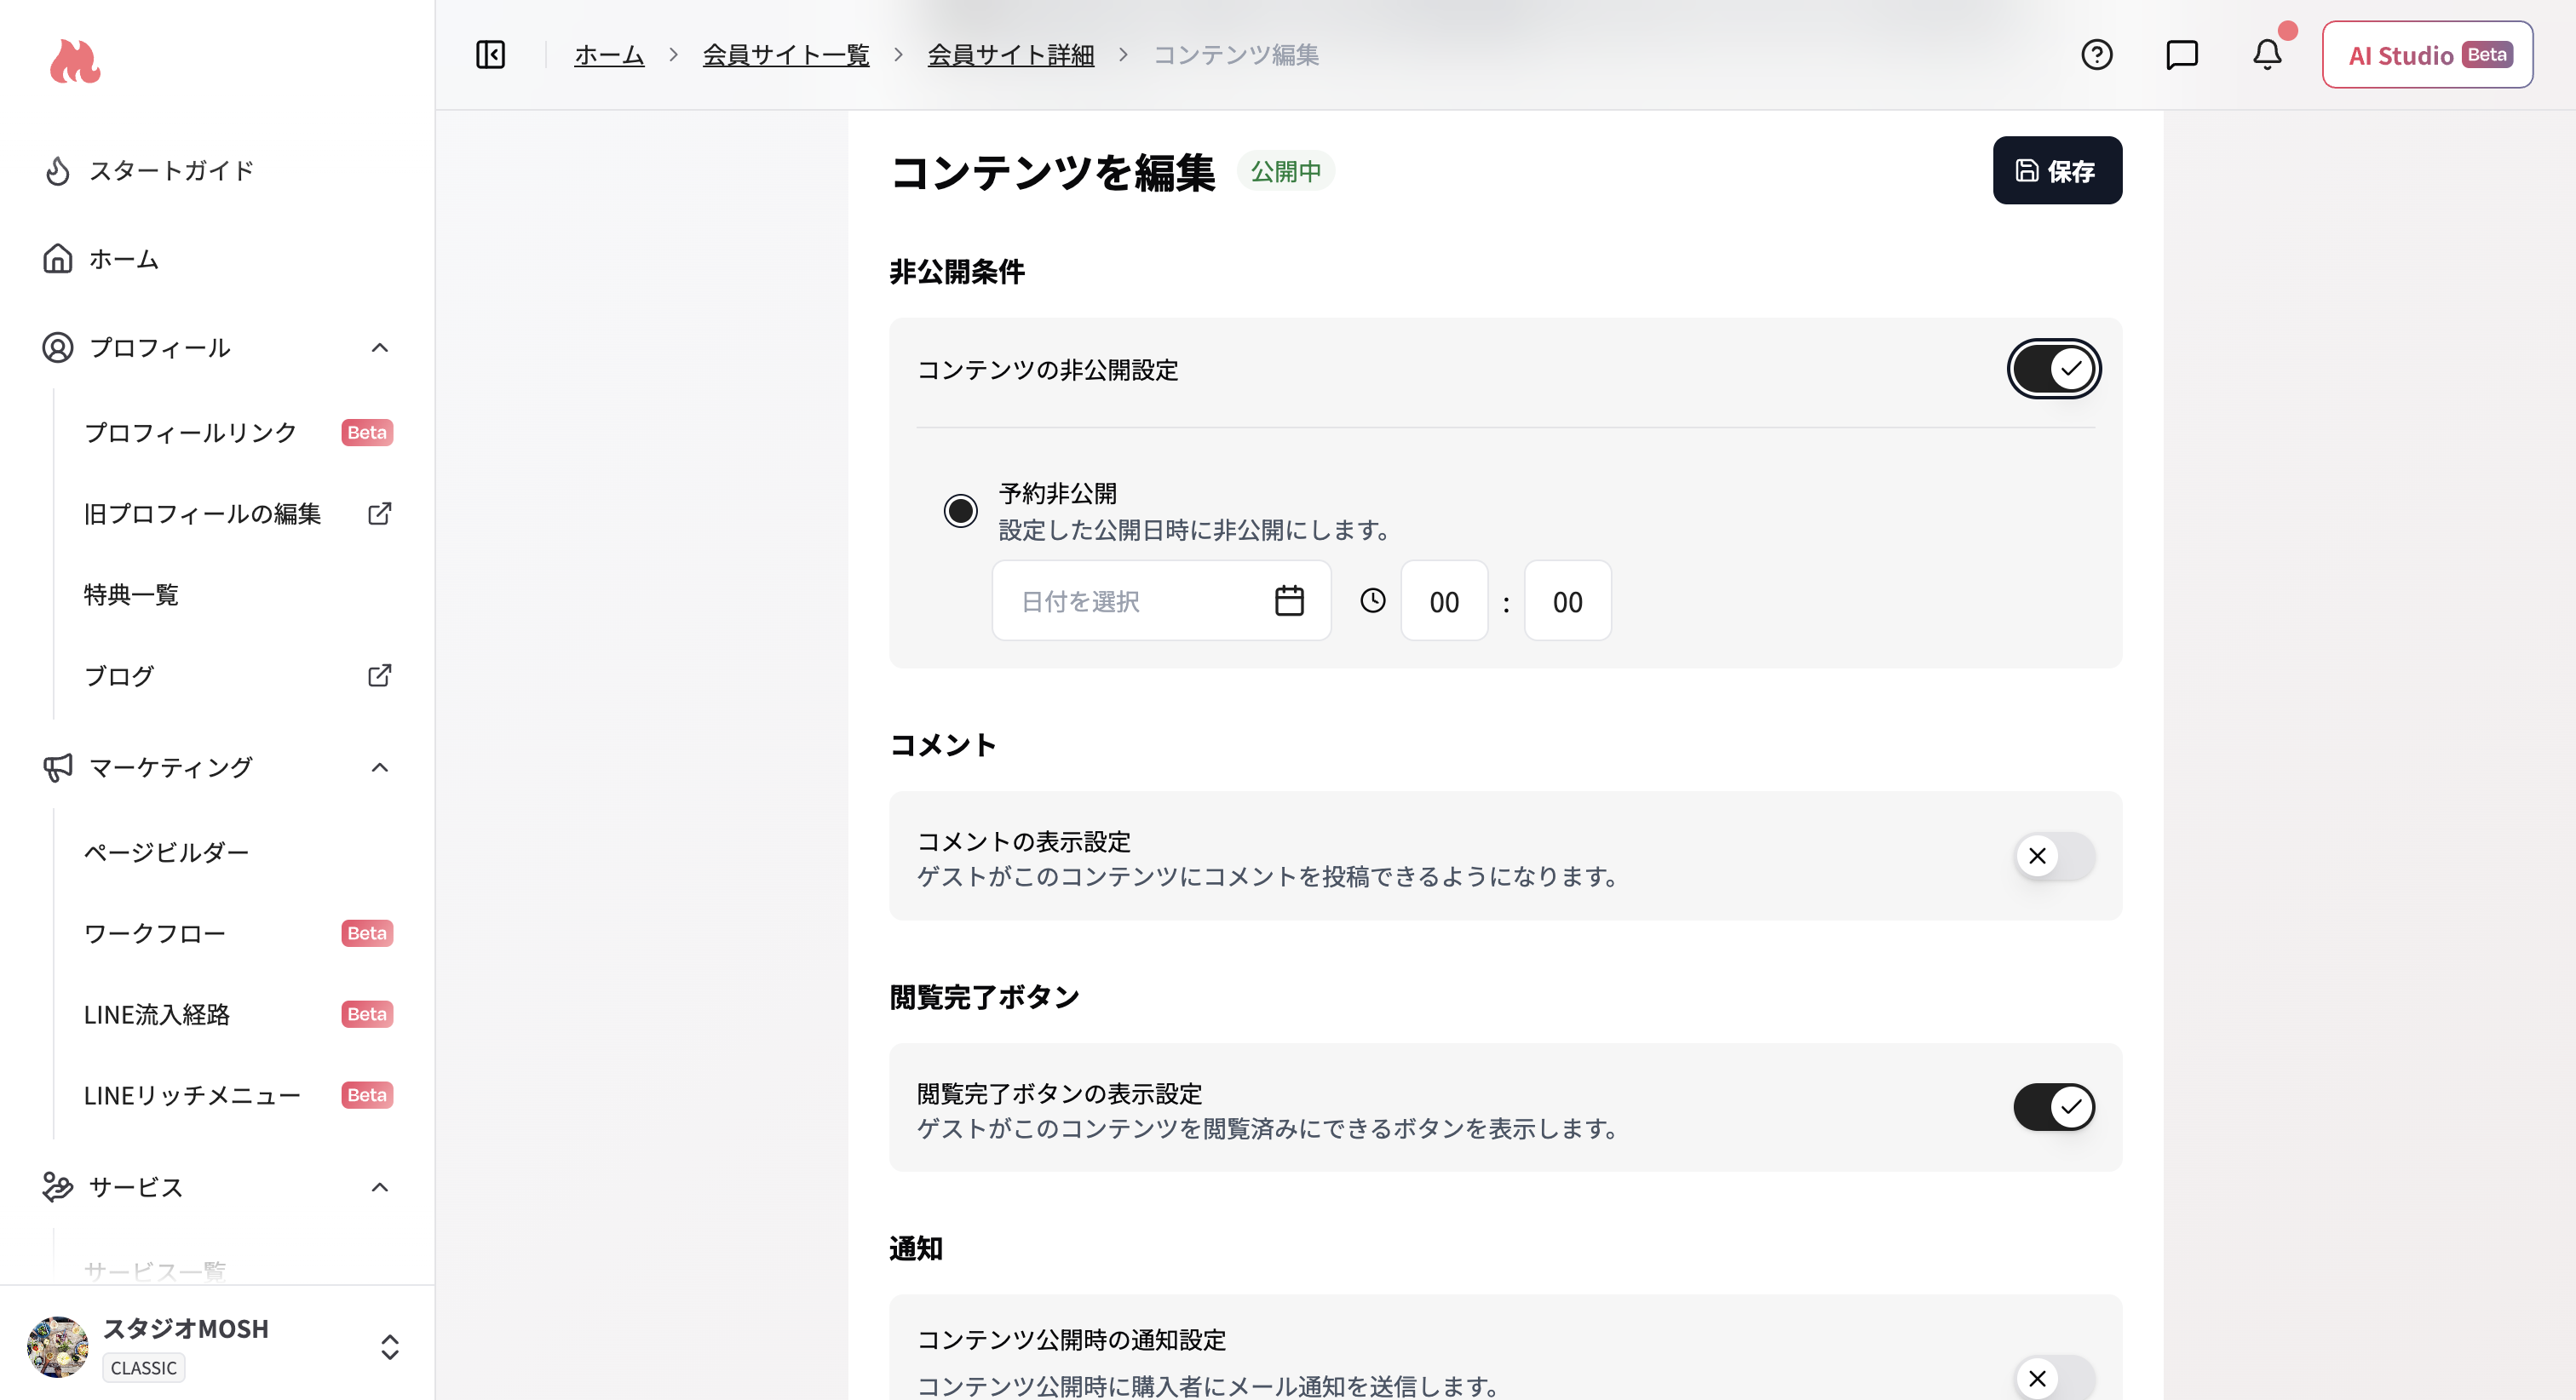This screenshot has width=2576, height=1400.
Task: Click ホーム breadcrumb link
Action: 609,55
